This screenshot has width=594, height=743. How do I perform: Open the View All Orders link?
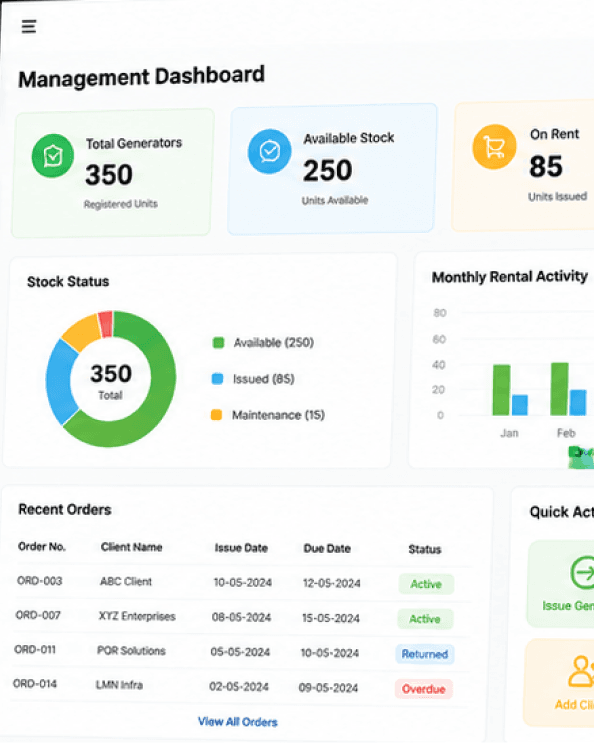[x=238, y=722]
